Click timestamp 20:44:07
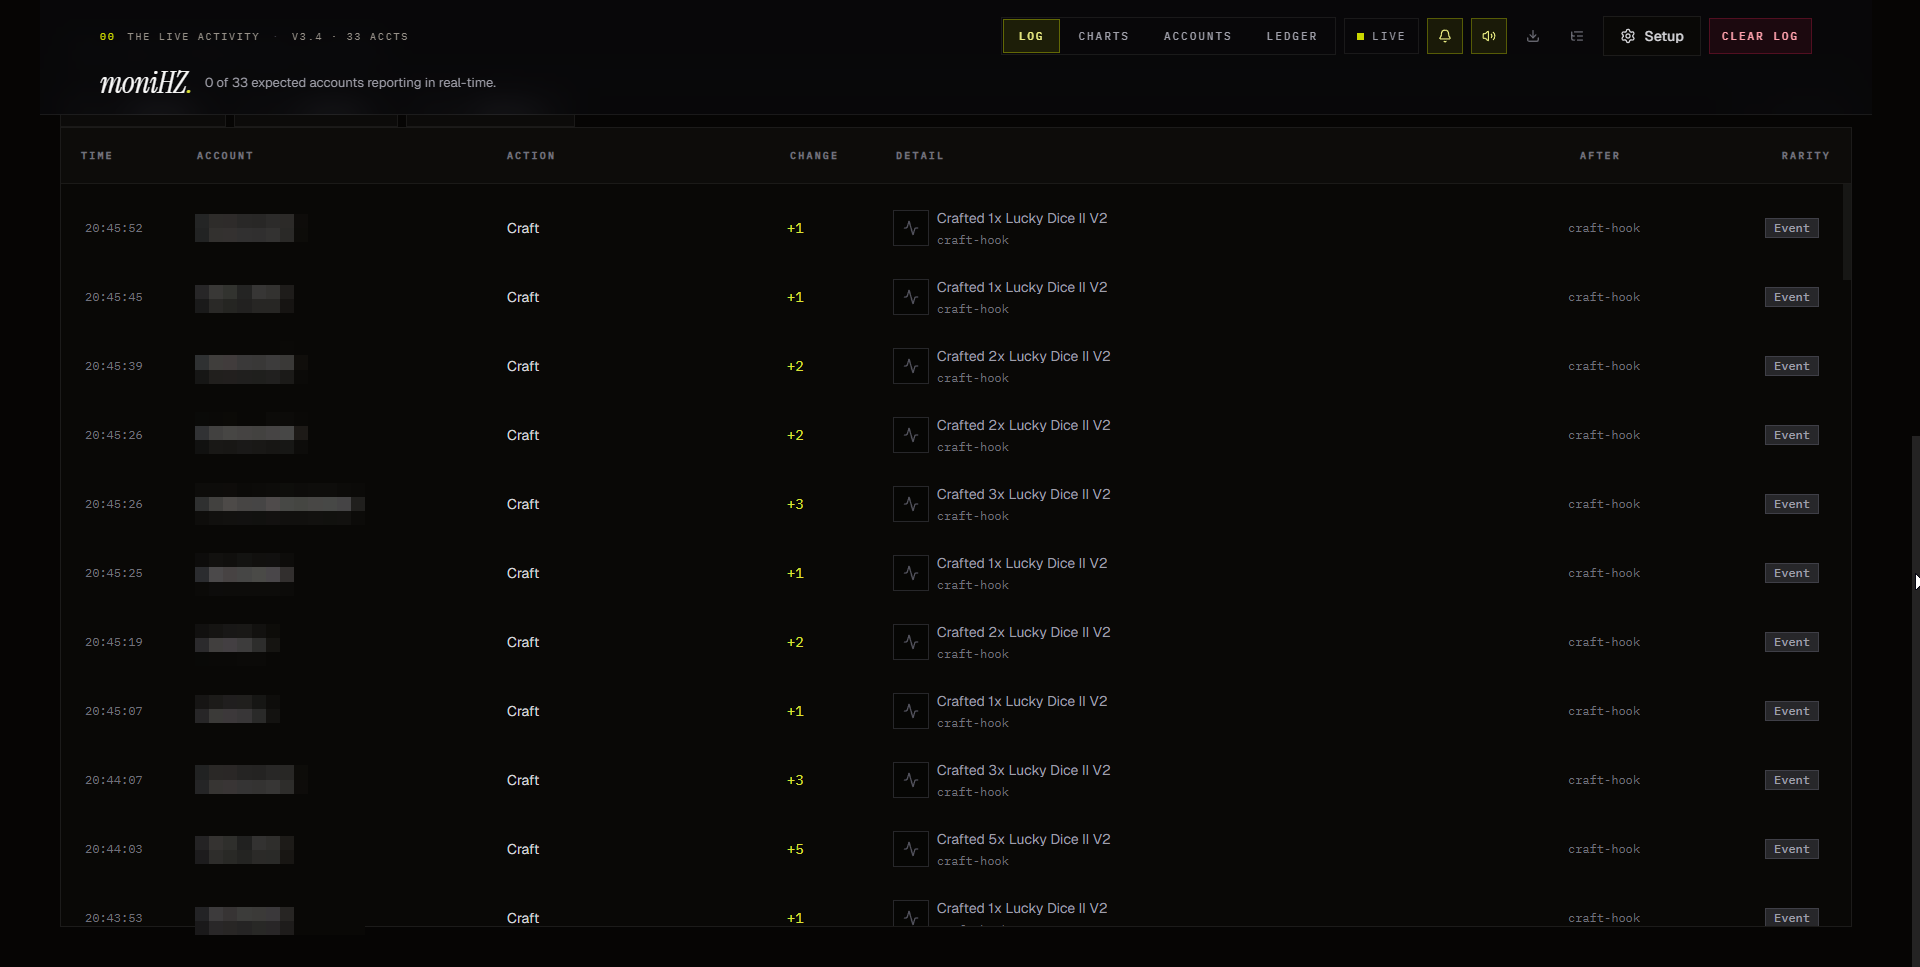The height and width of the screenshot is (967, 1920). click(113, 780)
